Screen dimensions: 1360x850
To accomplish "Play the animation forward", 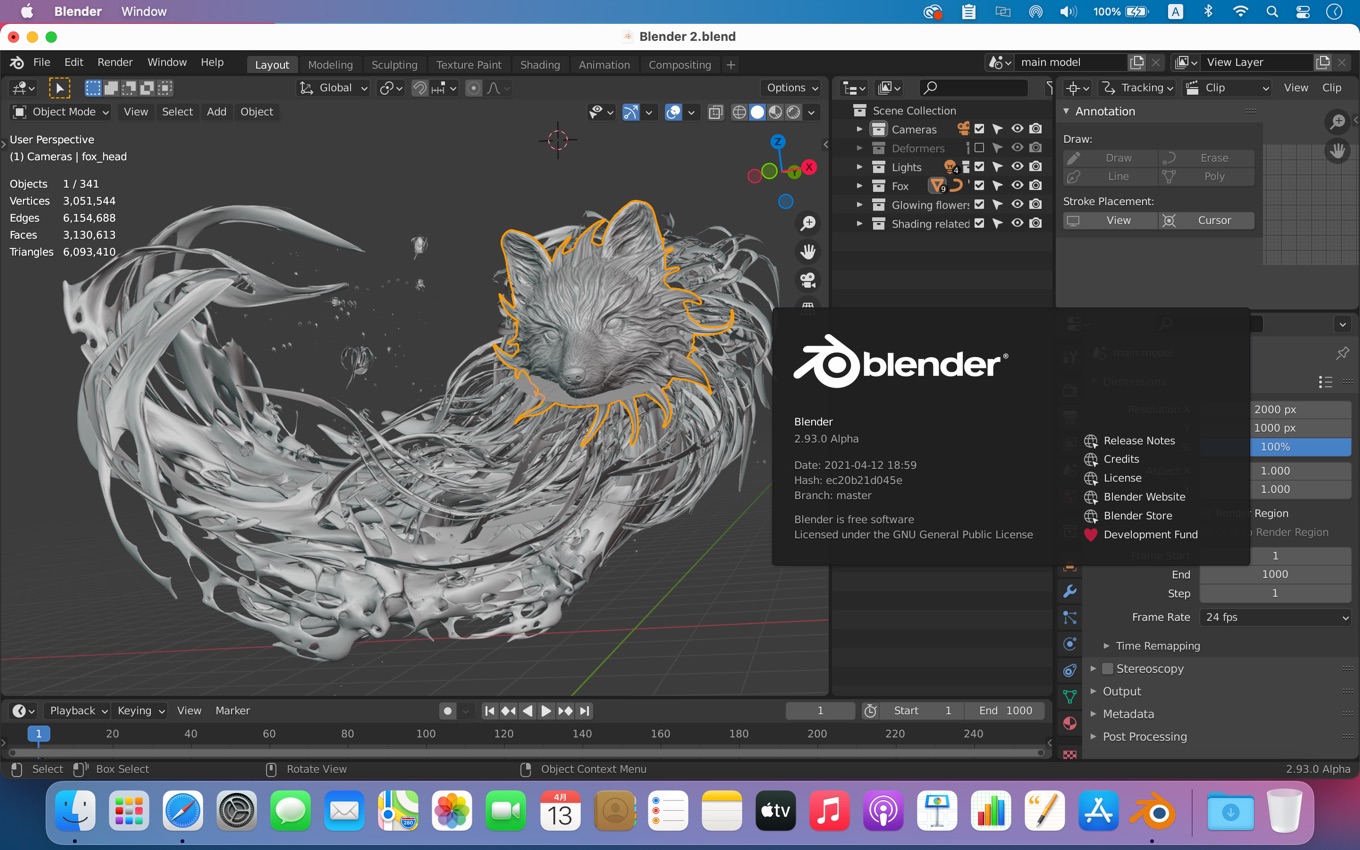I will point(546,711).
